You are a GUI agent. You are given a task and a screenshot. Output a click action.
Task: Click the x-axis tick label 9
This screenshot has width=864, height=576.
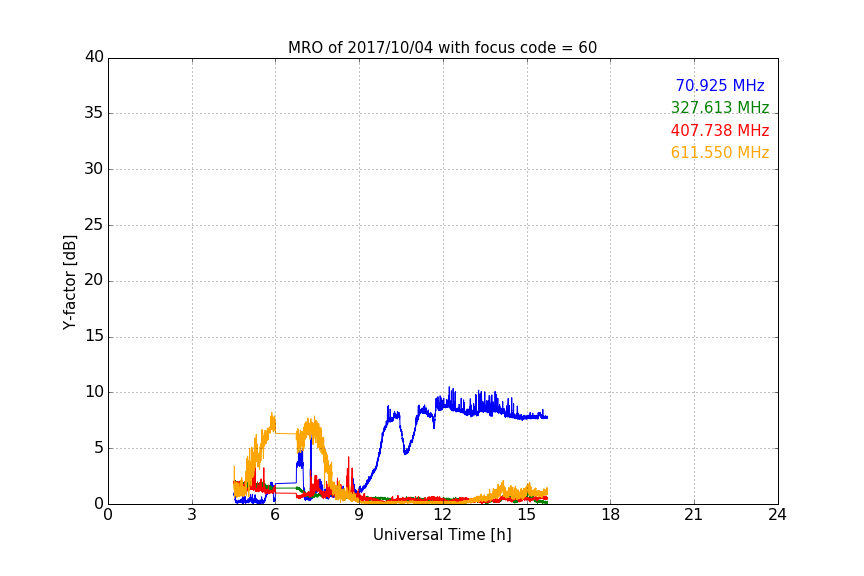click(359, 515)
